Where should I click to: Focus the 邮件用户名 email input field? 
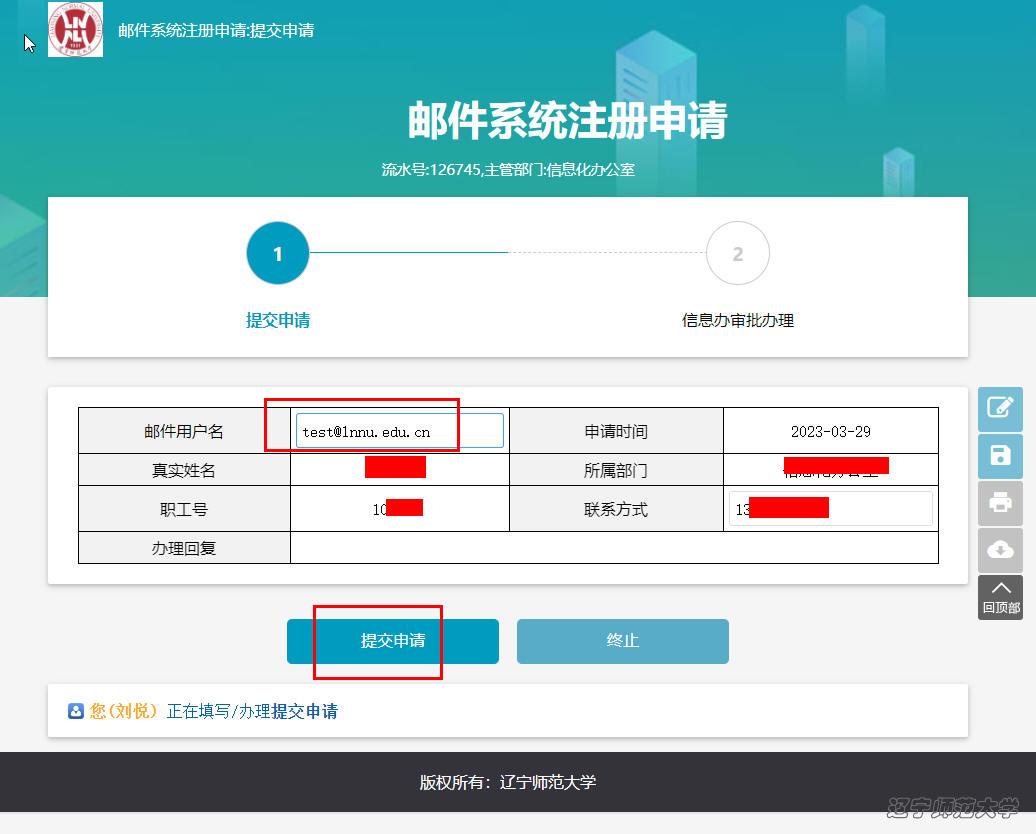click(x=400, y=431)
